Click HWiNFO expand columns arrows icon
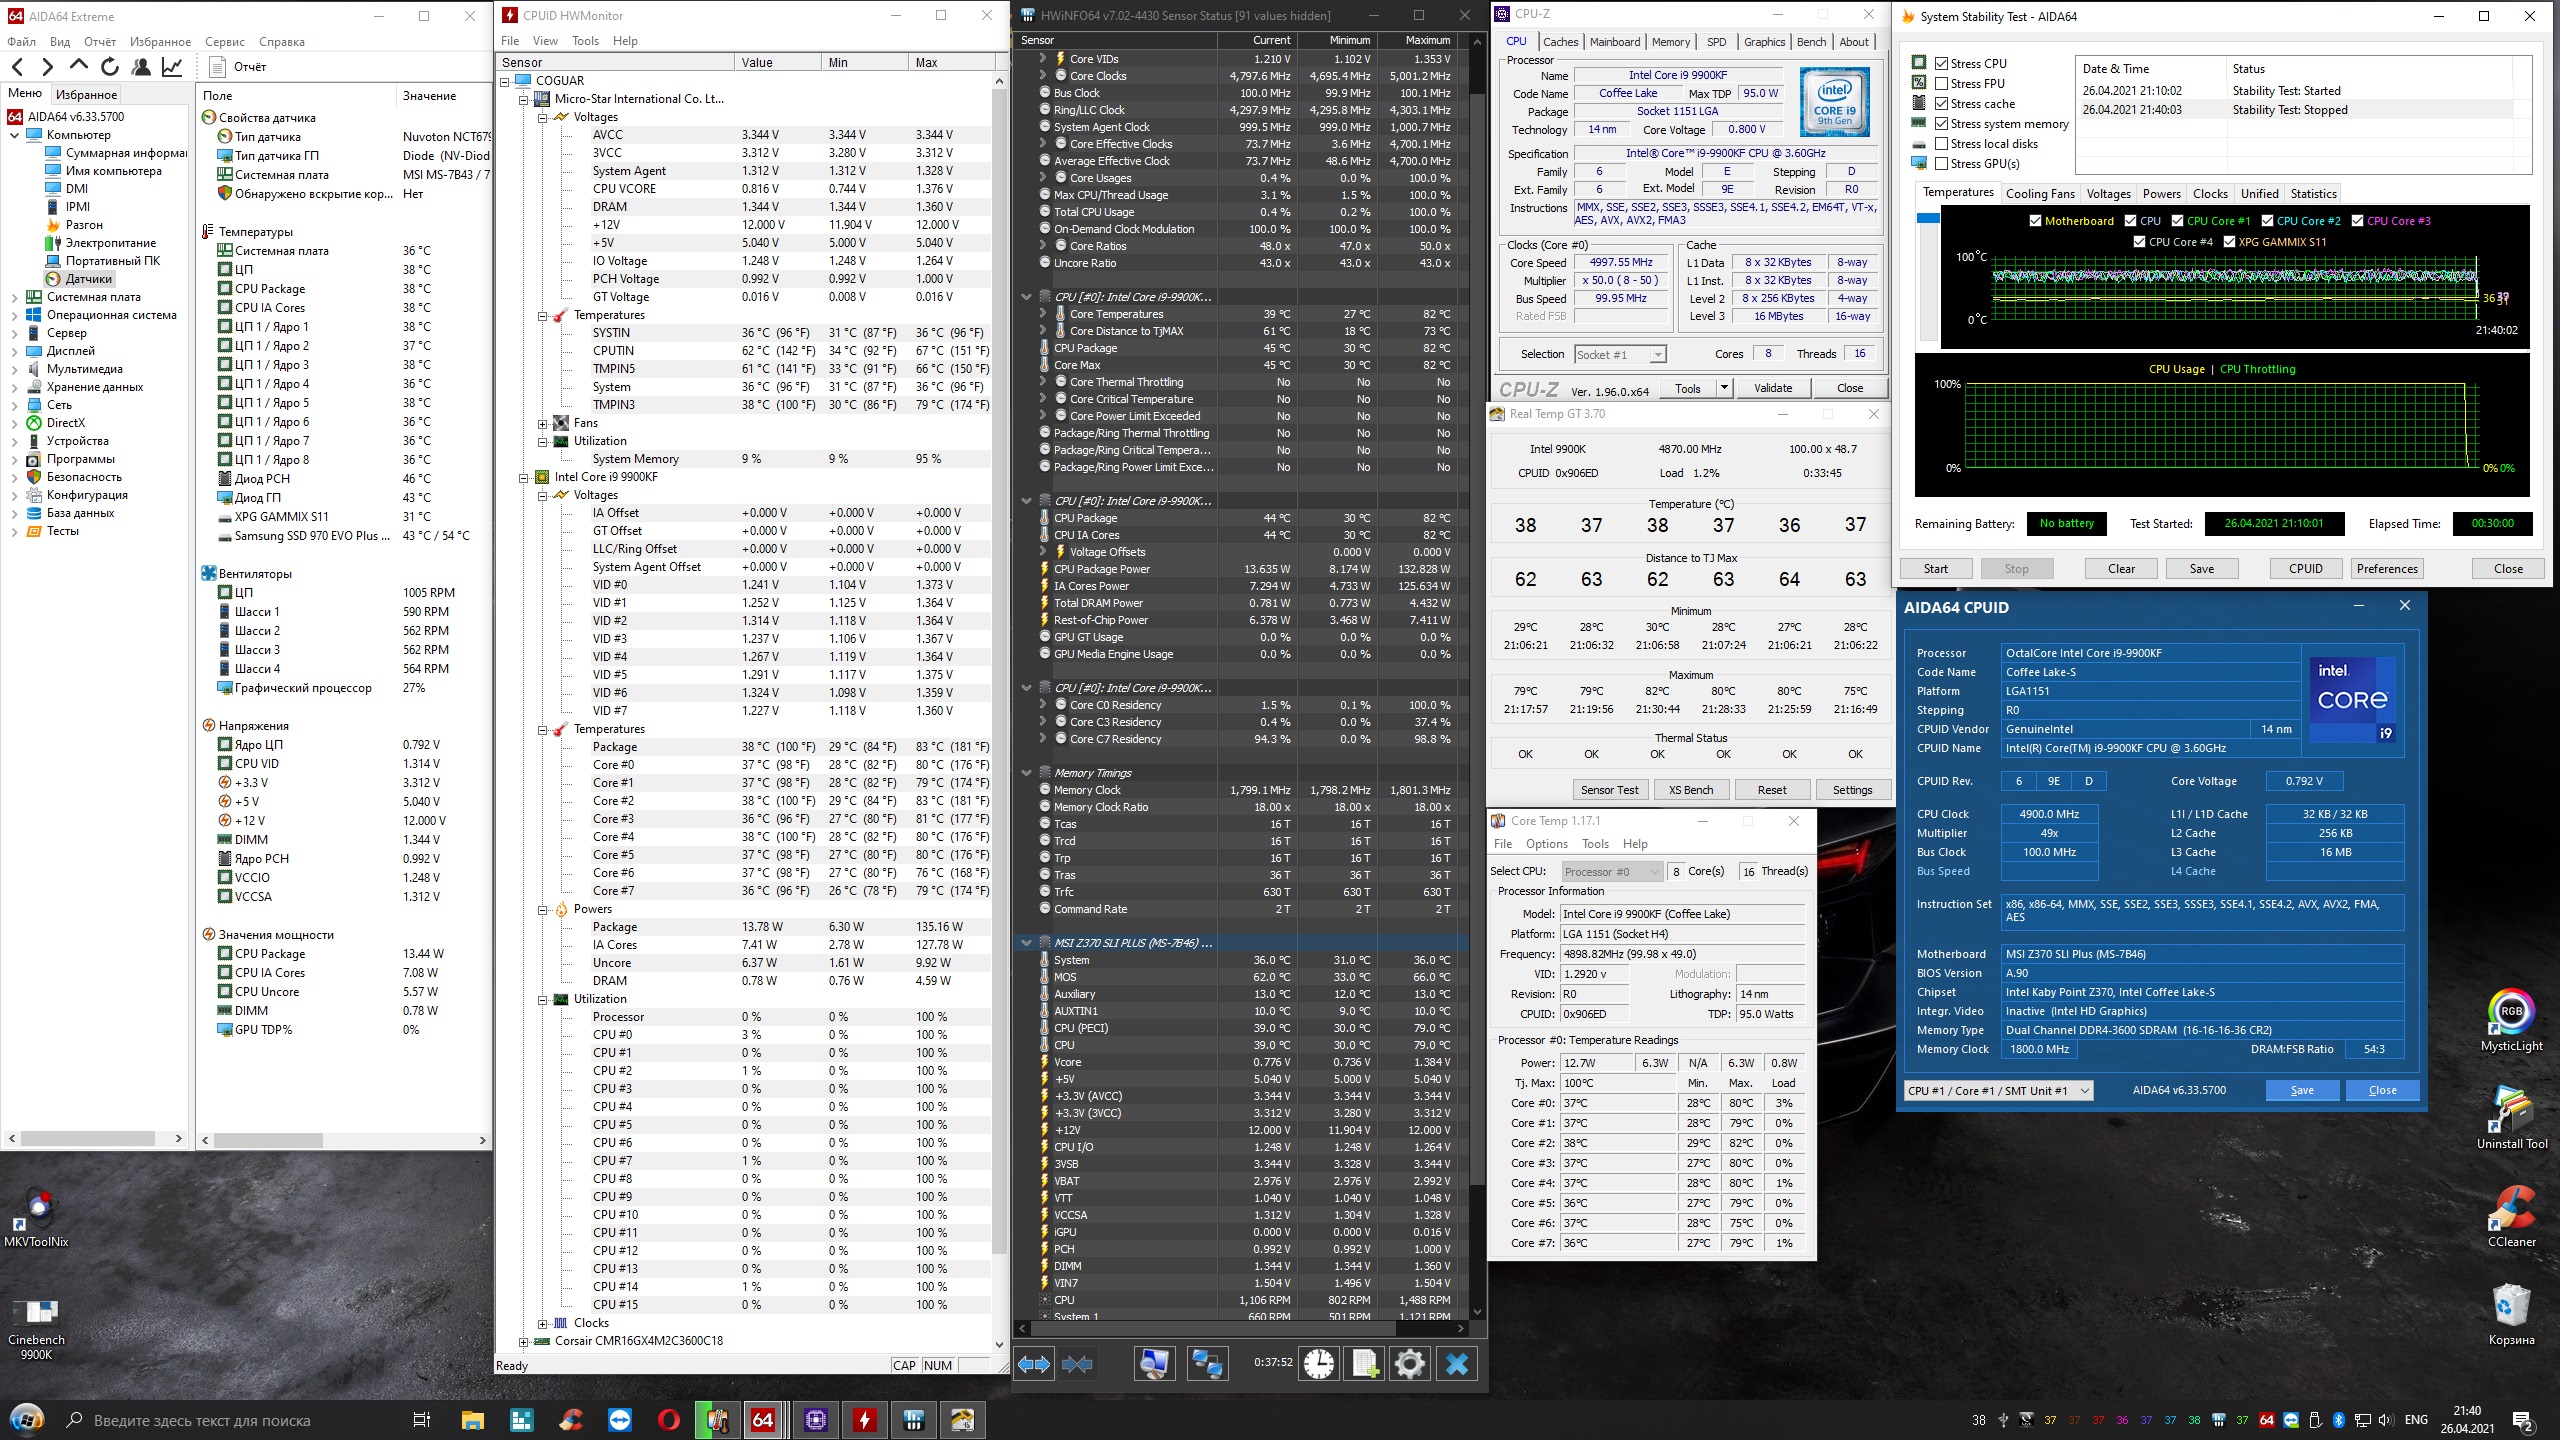 tap(1034, 1364)
